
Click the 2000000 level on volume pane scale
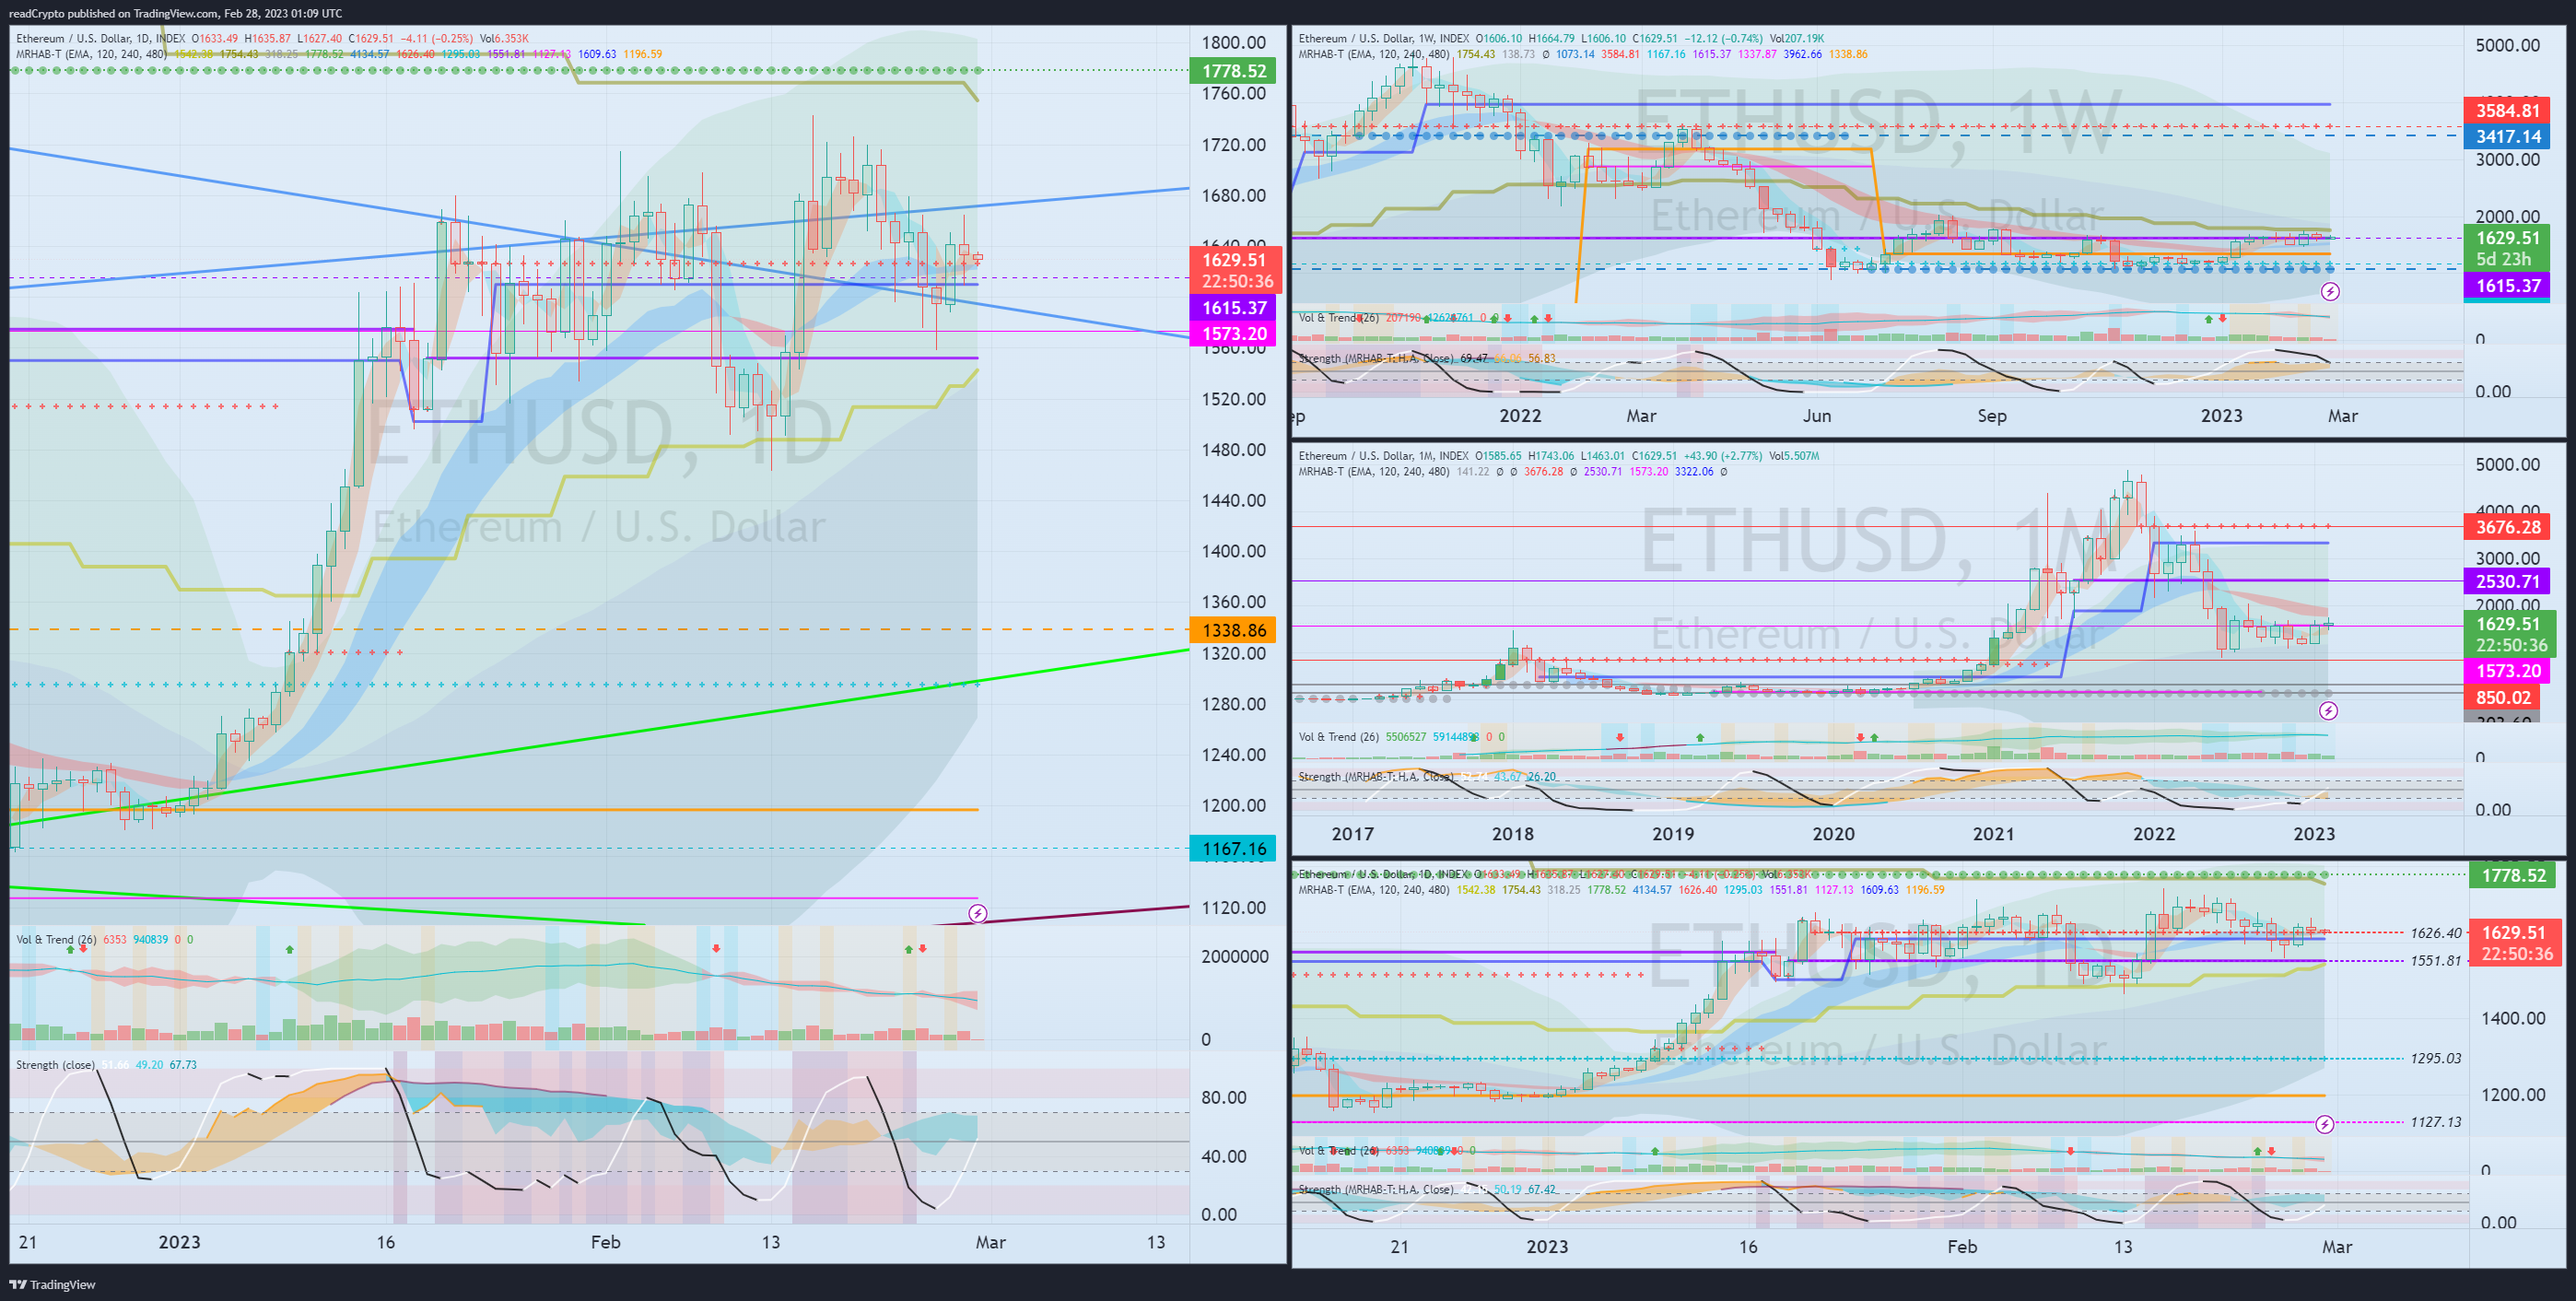[x=1234, y=956]
